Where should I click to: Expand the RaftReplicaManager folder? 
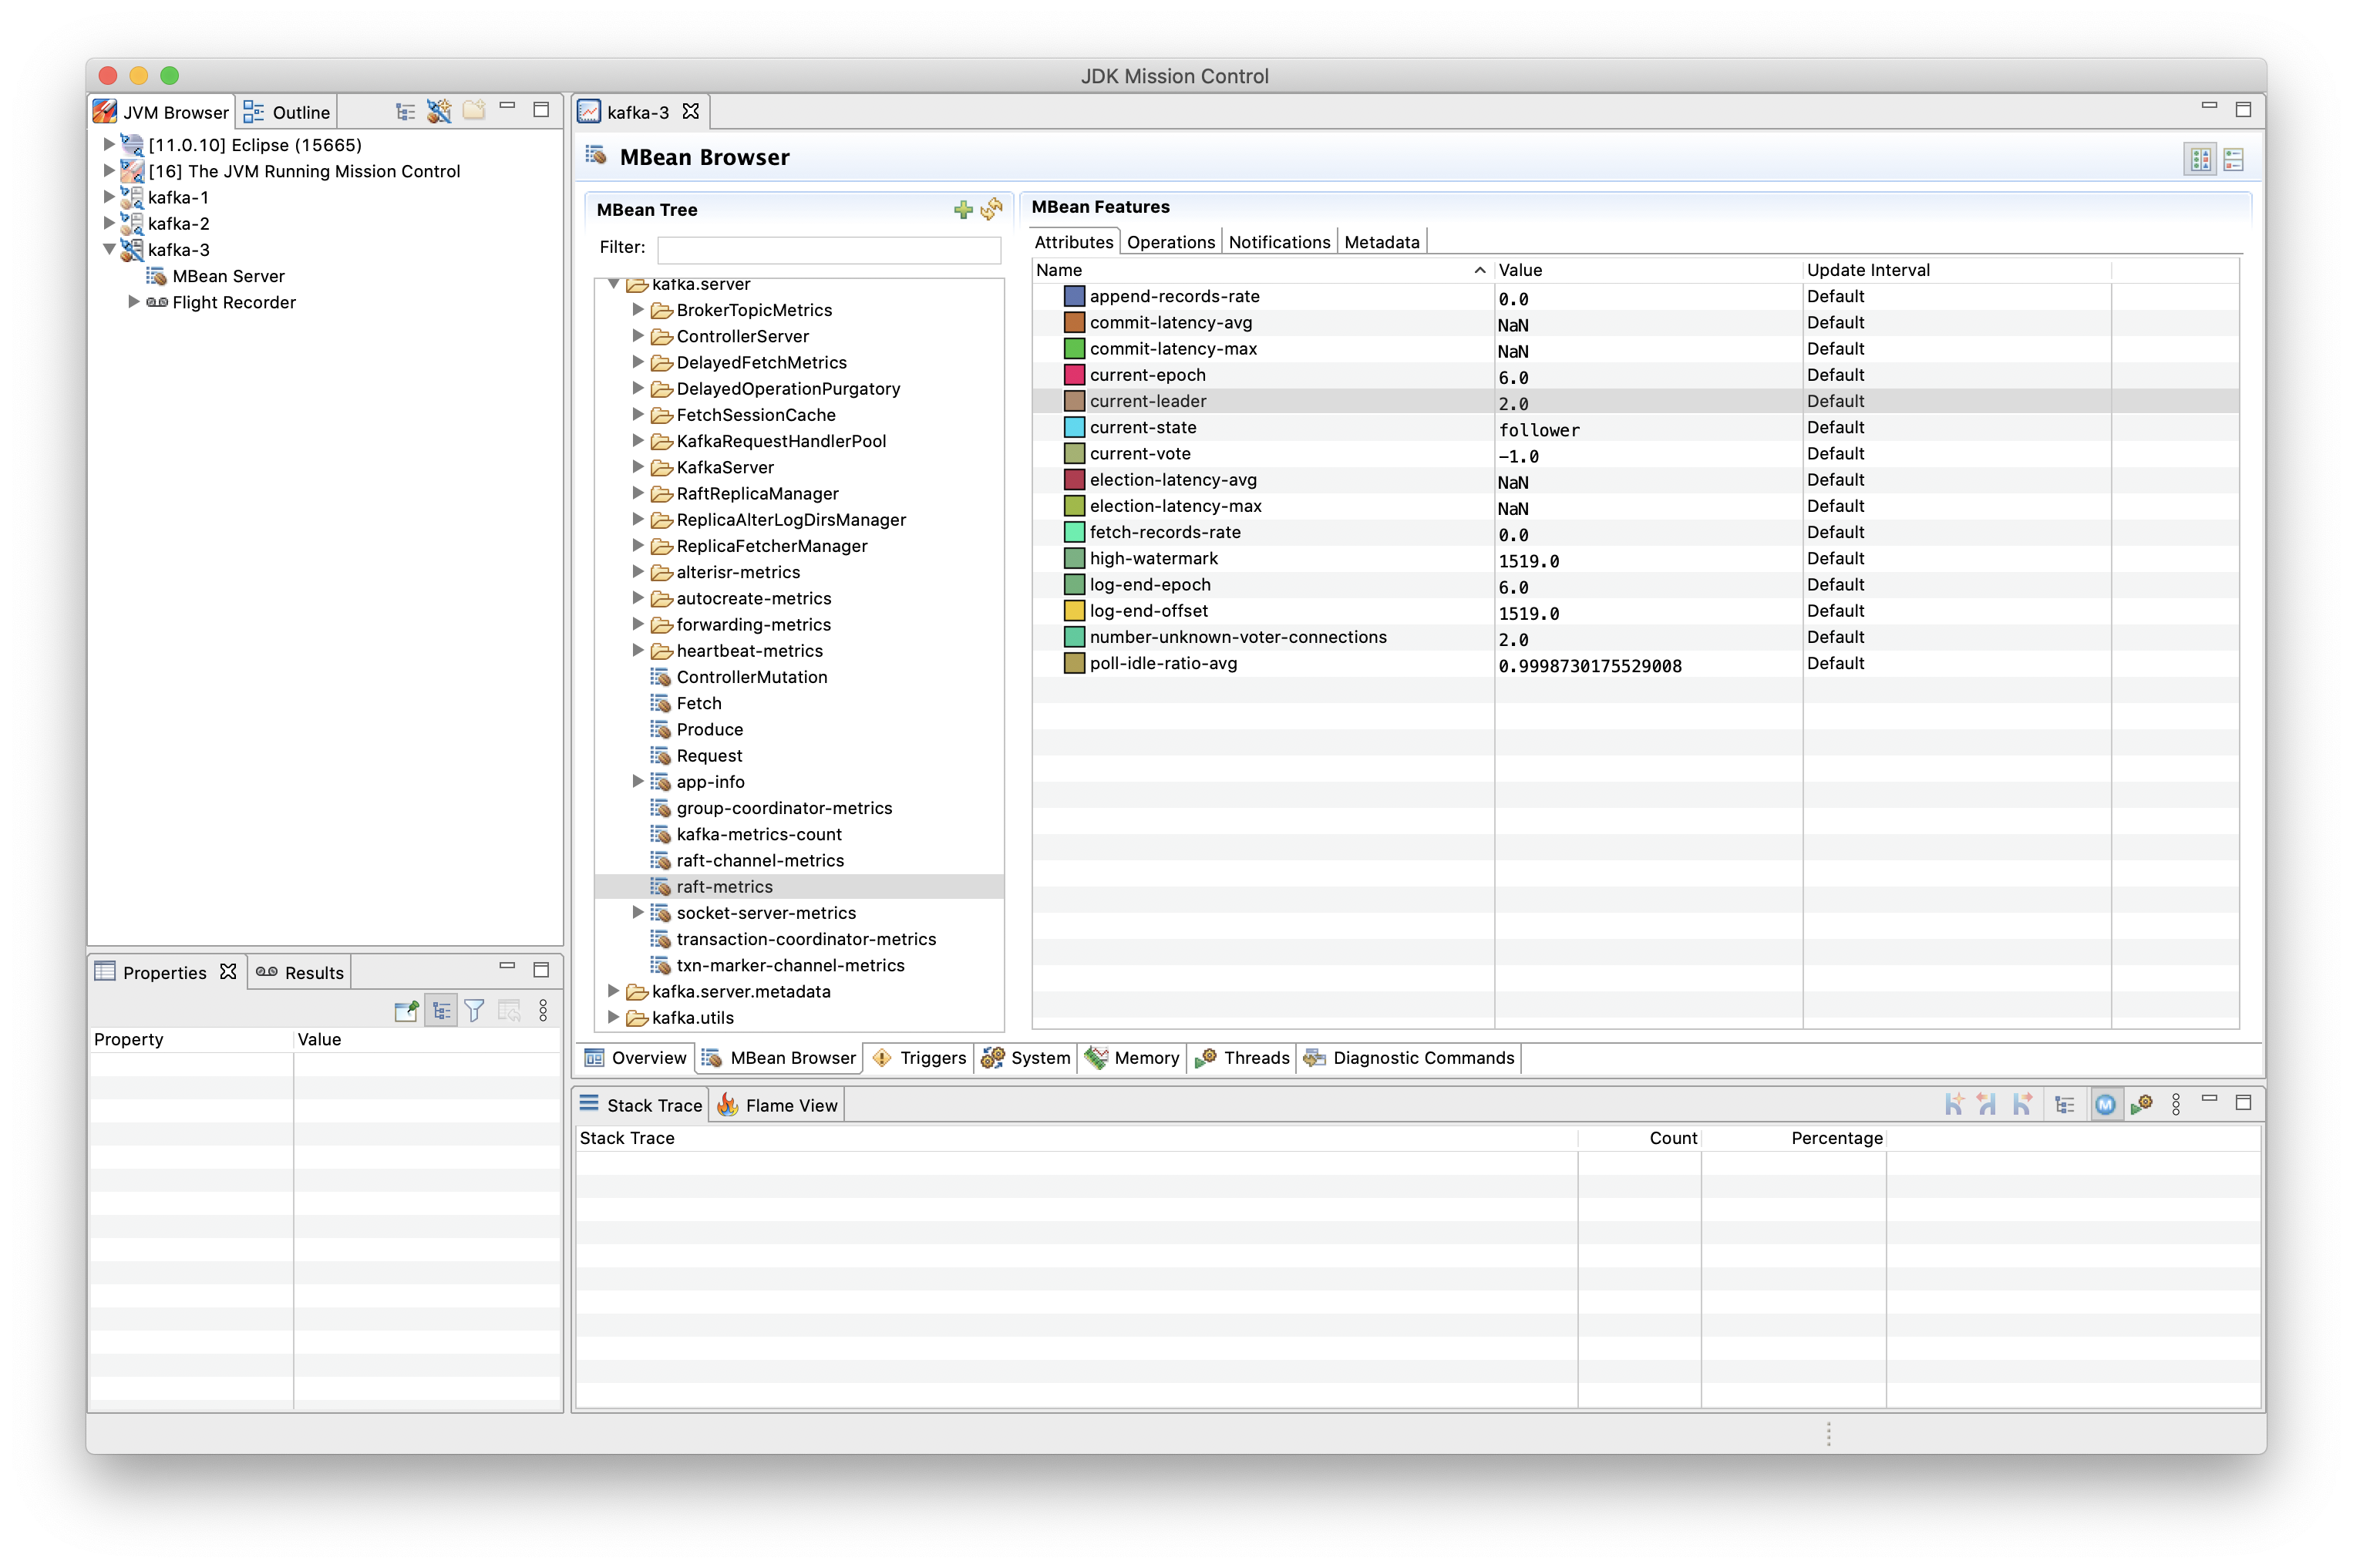click(x=637, y=493)
